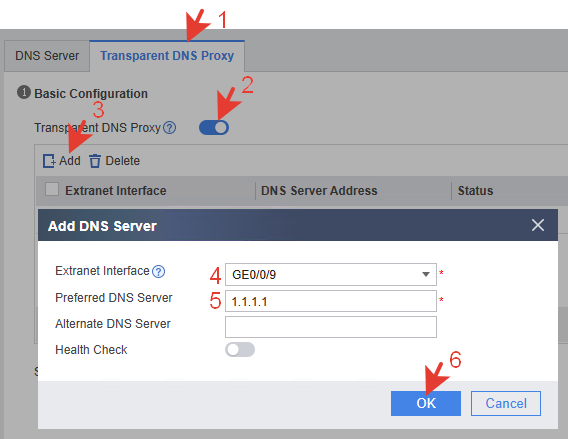This screenshot has height=439, width=568.
Task: Click the Extranet Interface column header
Action: pos(116,191)
